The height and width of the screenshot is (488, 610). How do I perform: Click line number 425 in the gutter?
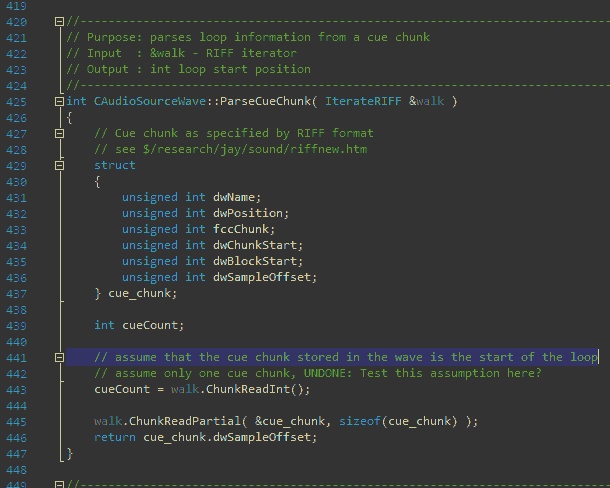pos(16,102)
